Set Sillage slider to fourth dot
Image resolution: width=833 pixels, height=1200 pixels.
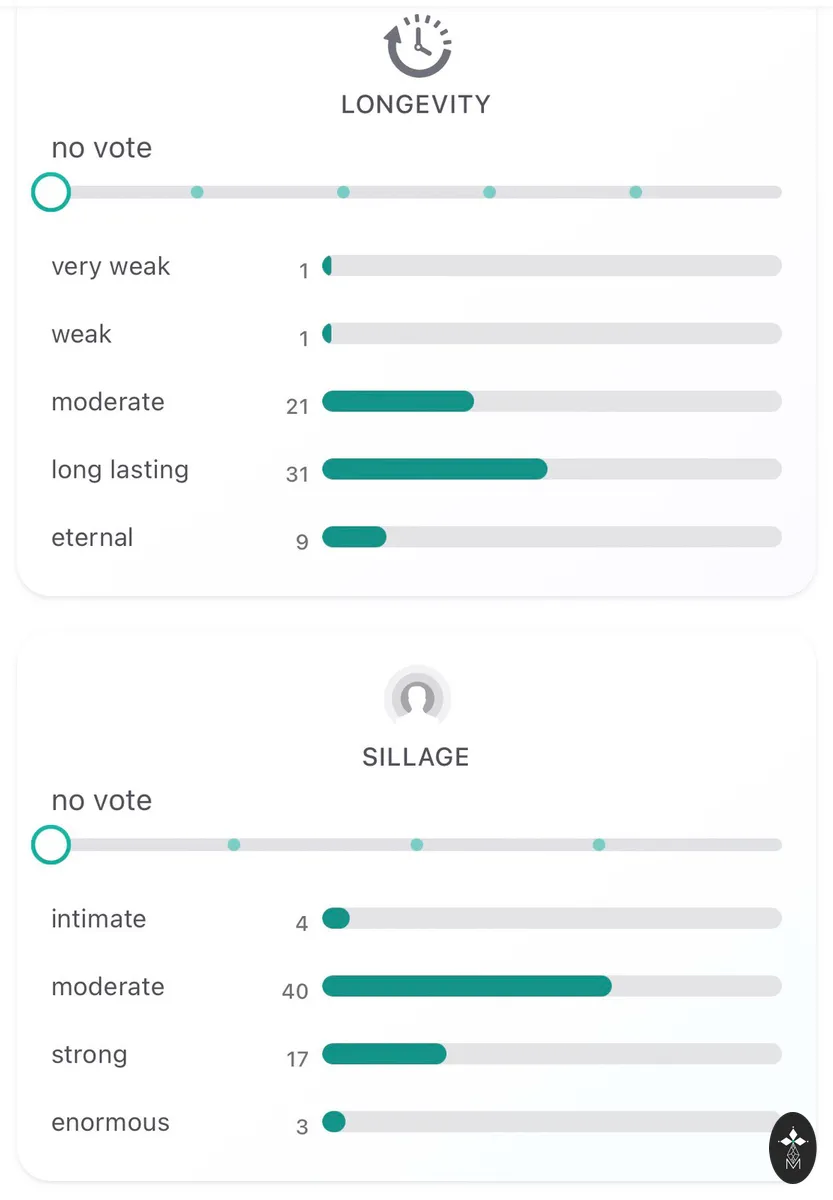[599, 845]
